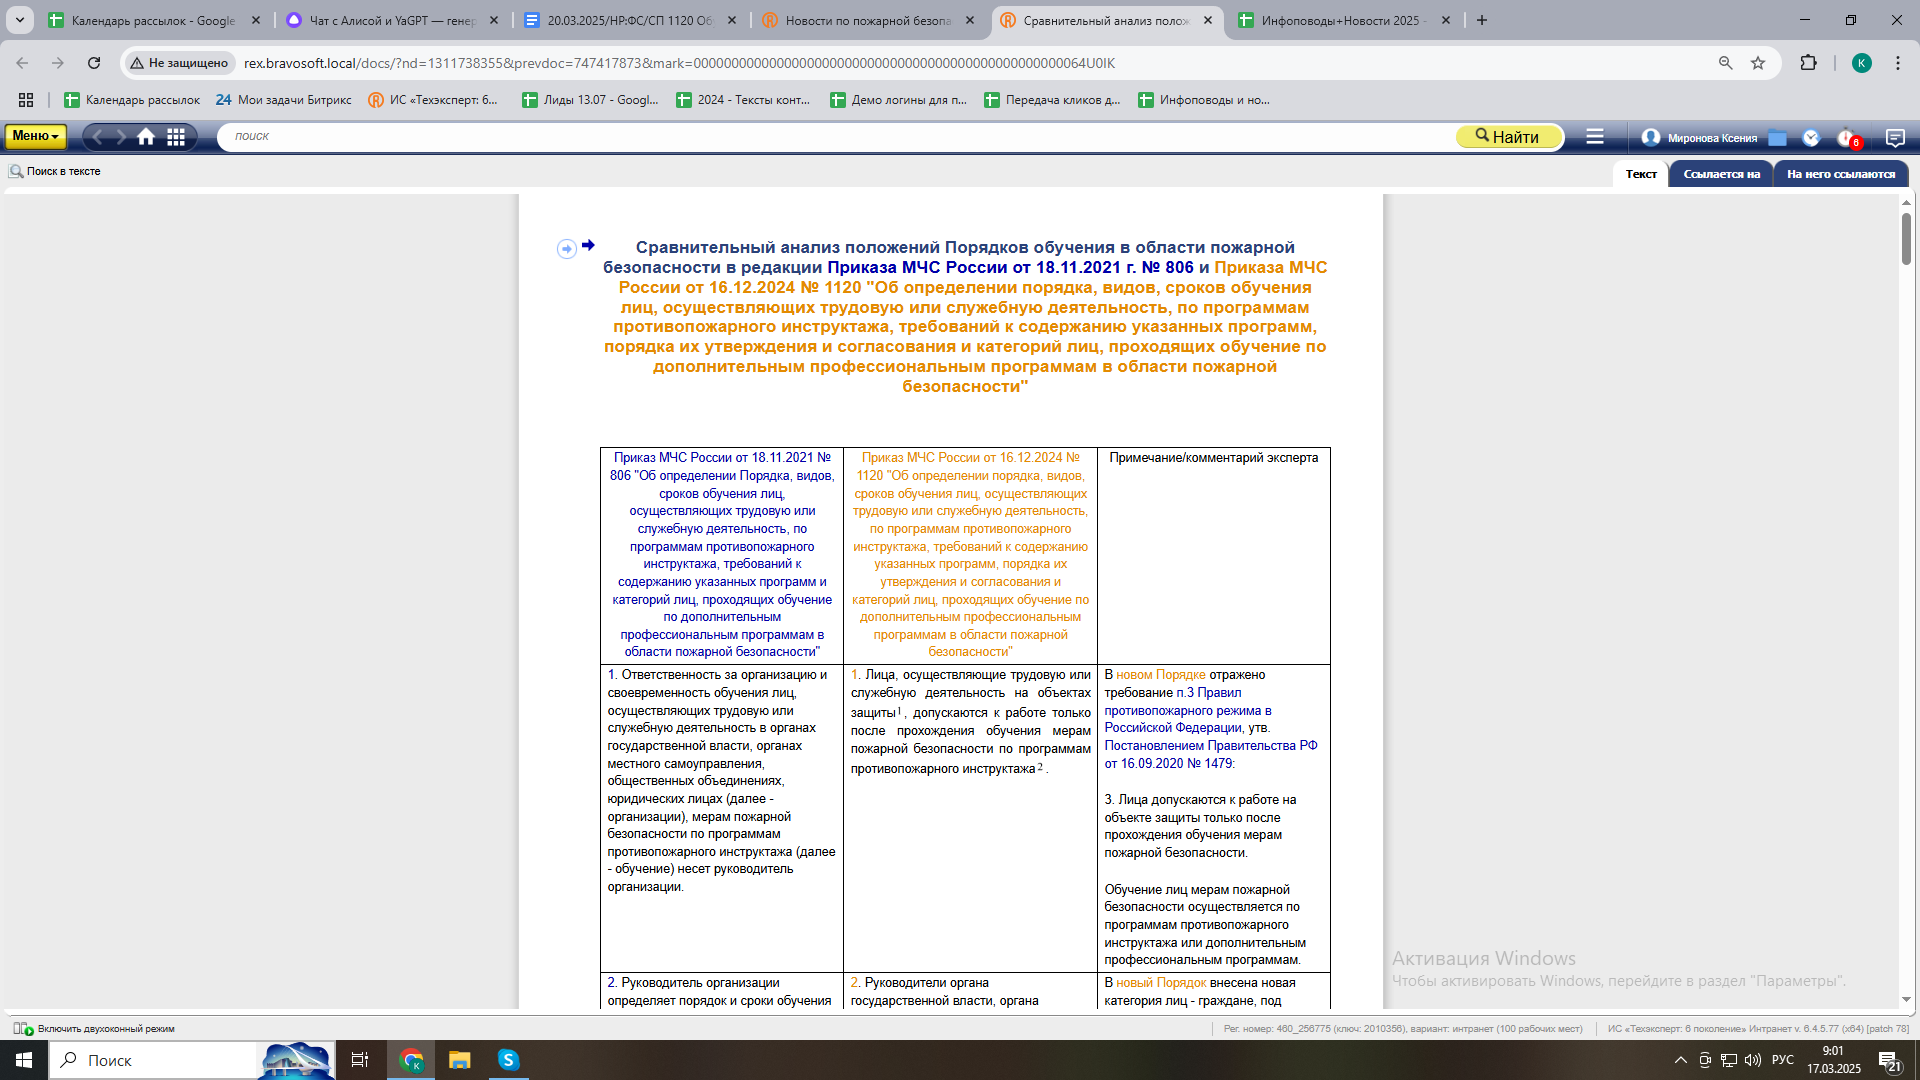This screenshot has width=1920, height=1080.
Task: Click the Поиск в тексте magnifier icon
Action: (16, 171)
